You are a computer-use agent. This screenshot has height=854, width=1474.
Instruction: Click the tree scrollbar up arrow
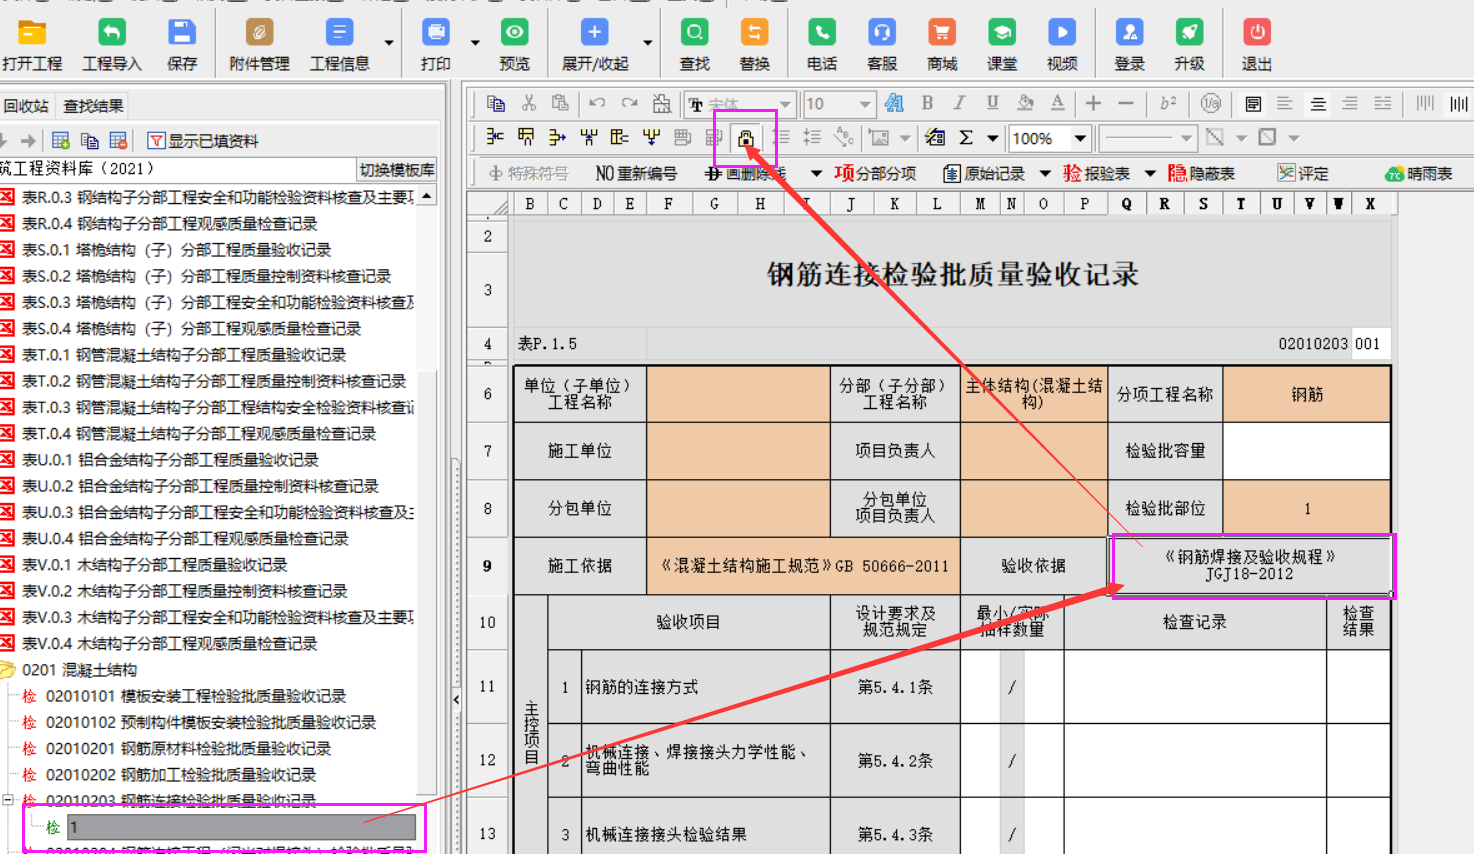coord(428,196)
